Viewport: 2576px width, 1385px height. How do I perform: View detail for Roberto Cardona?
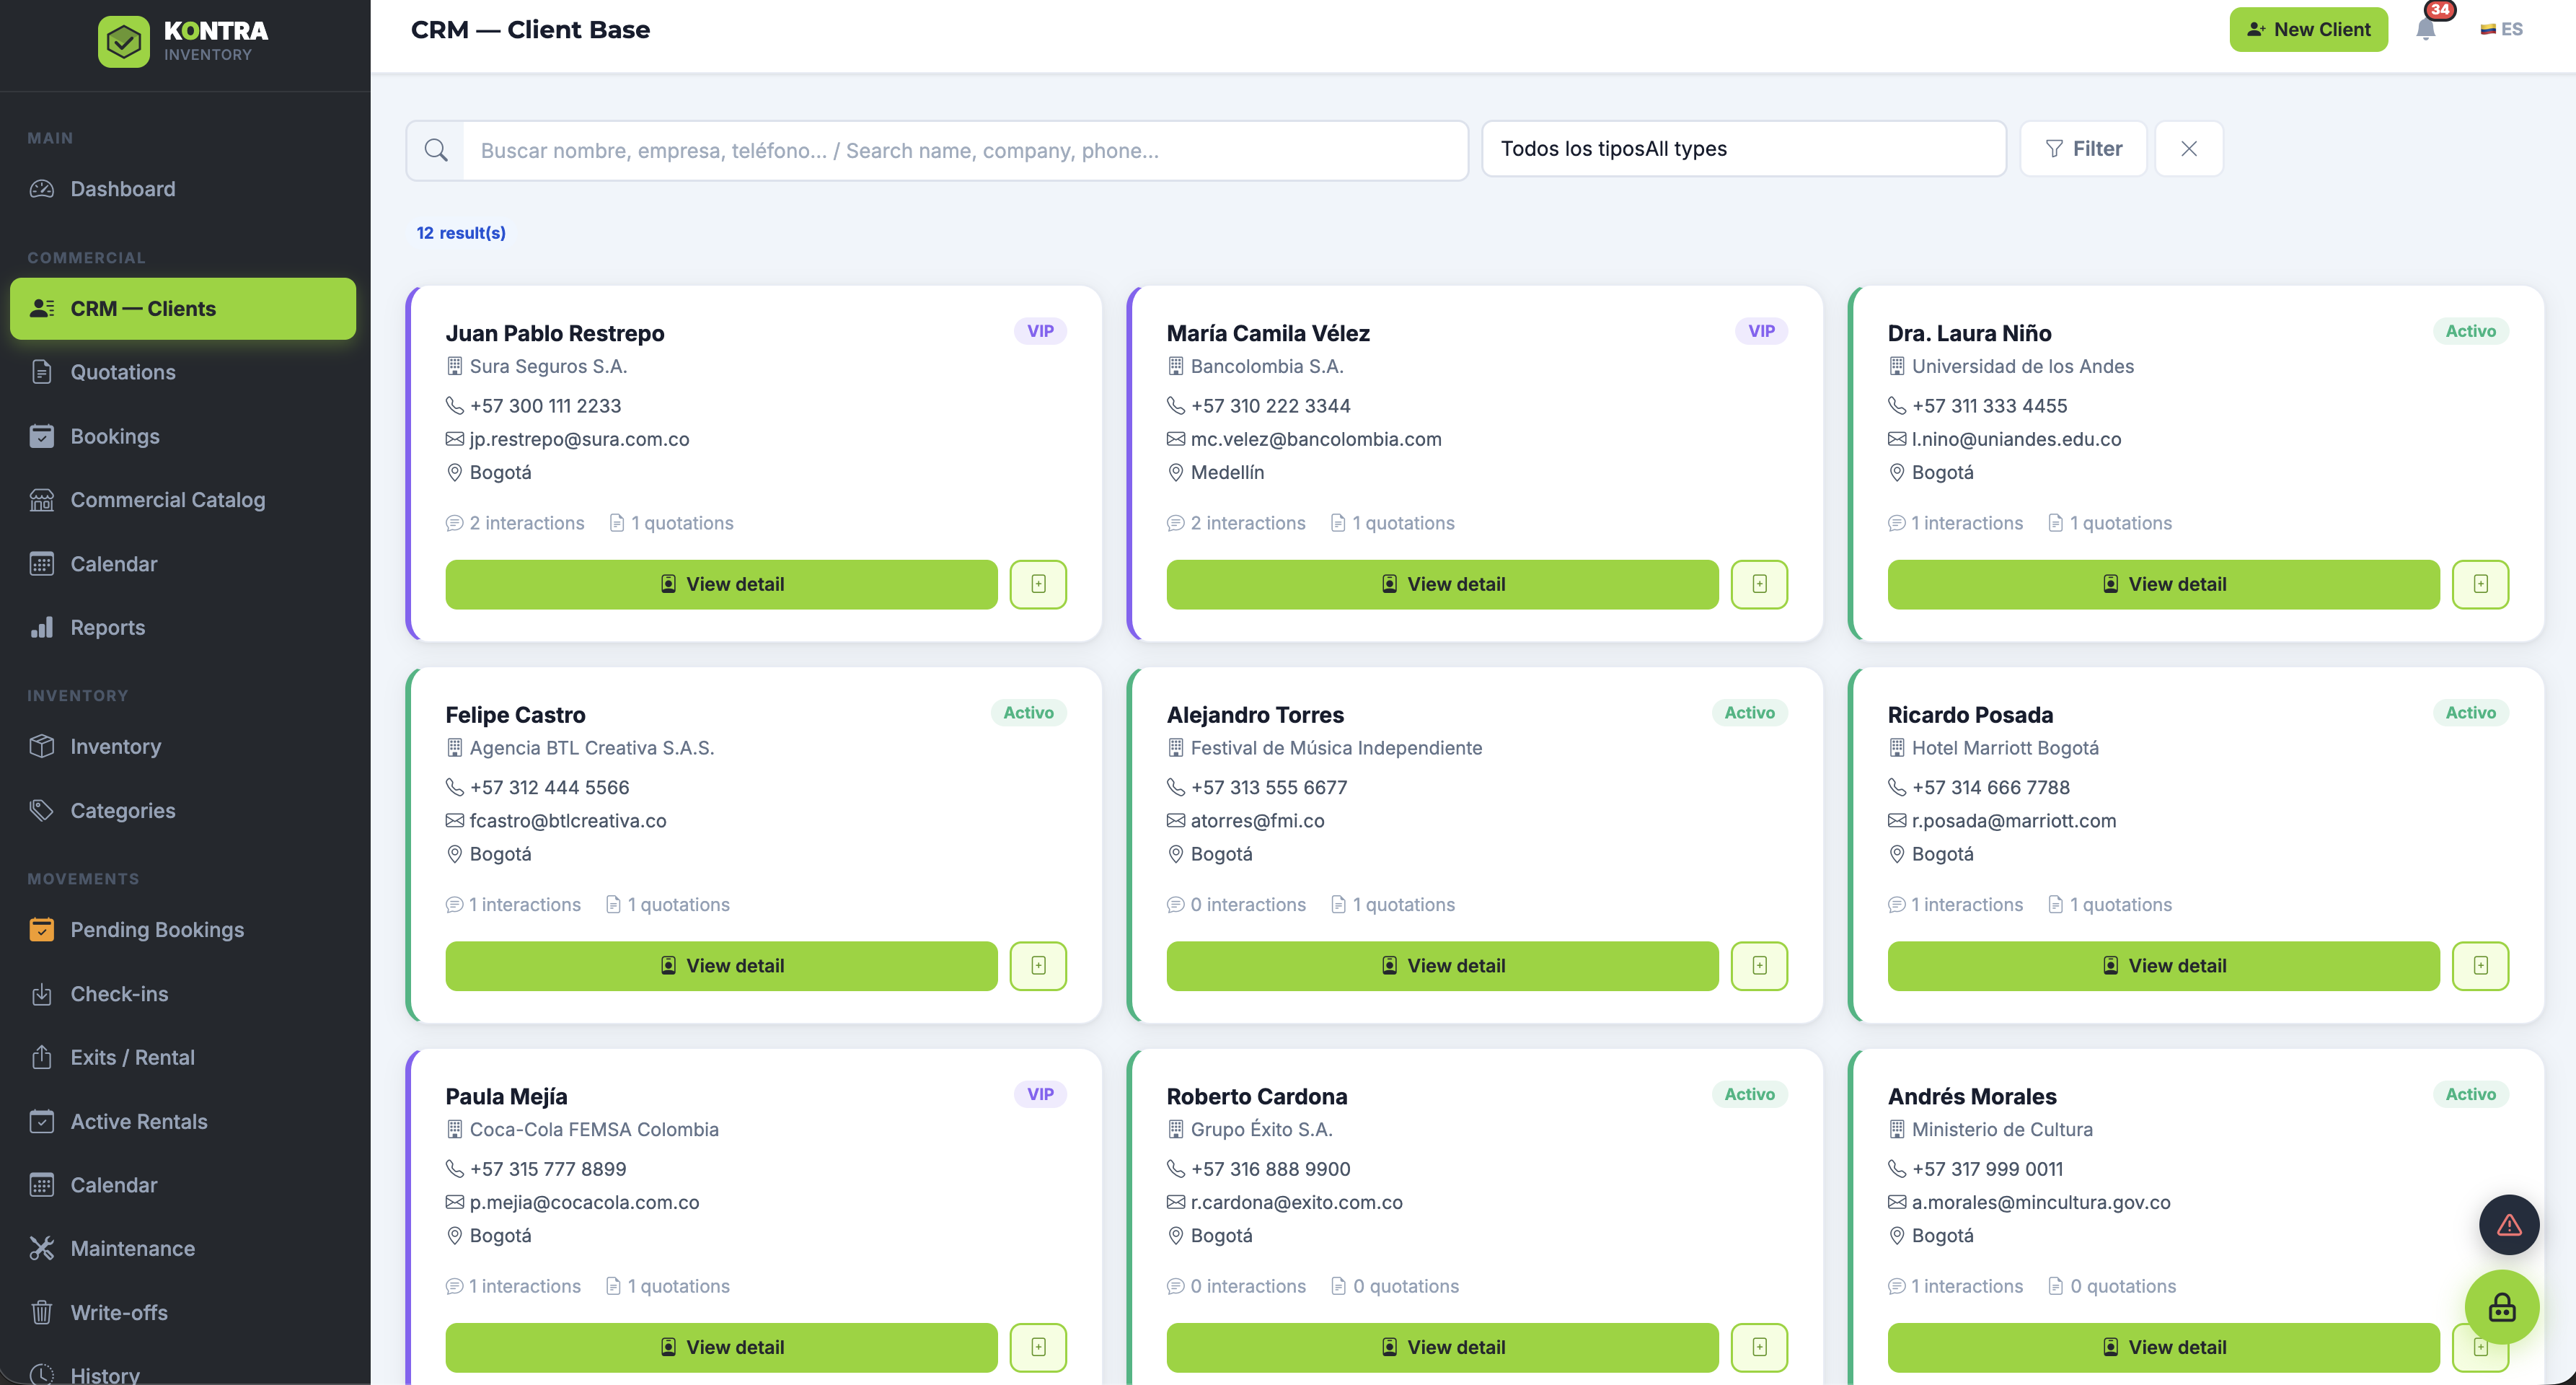click(1442, 1347)
